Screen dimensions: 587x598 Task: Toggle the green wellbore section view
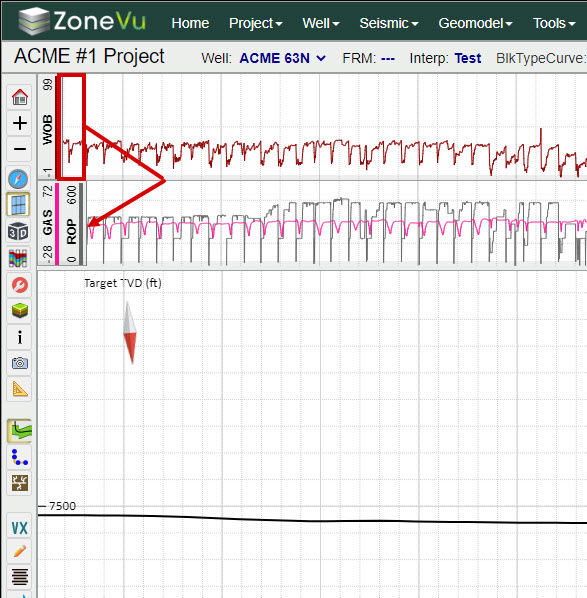coord(19,431)
